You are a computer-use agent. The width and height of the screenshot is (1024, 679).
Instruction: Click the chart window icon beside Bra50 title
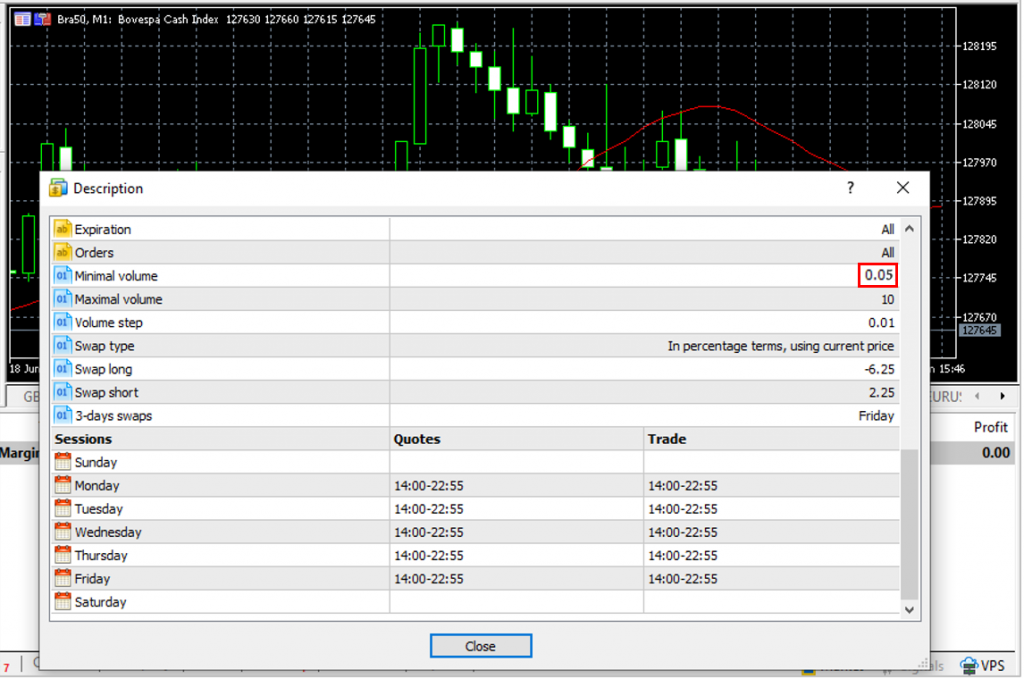pos(22,19)
